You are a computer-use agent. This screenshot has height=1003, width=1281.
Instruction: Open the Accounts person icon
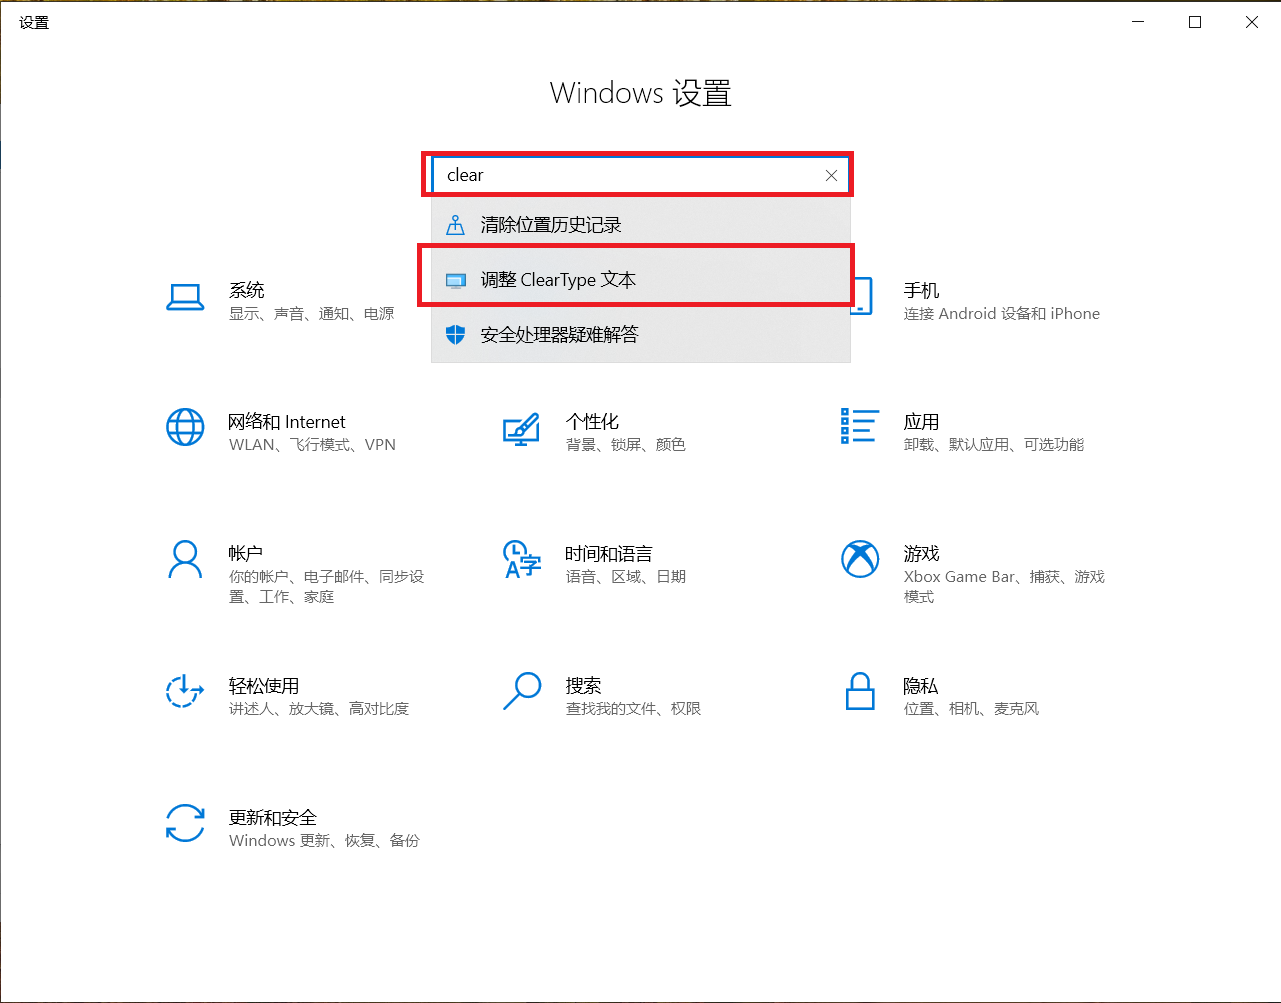[185, 559]
